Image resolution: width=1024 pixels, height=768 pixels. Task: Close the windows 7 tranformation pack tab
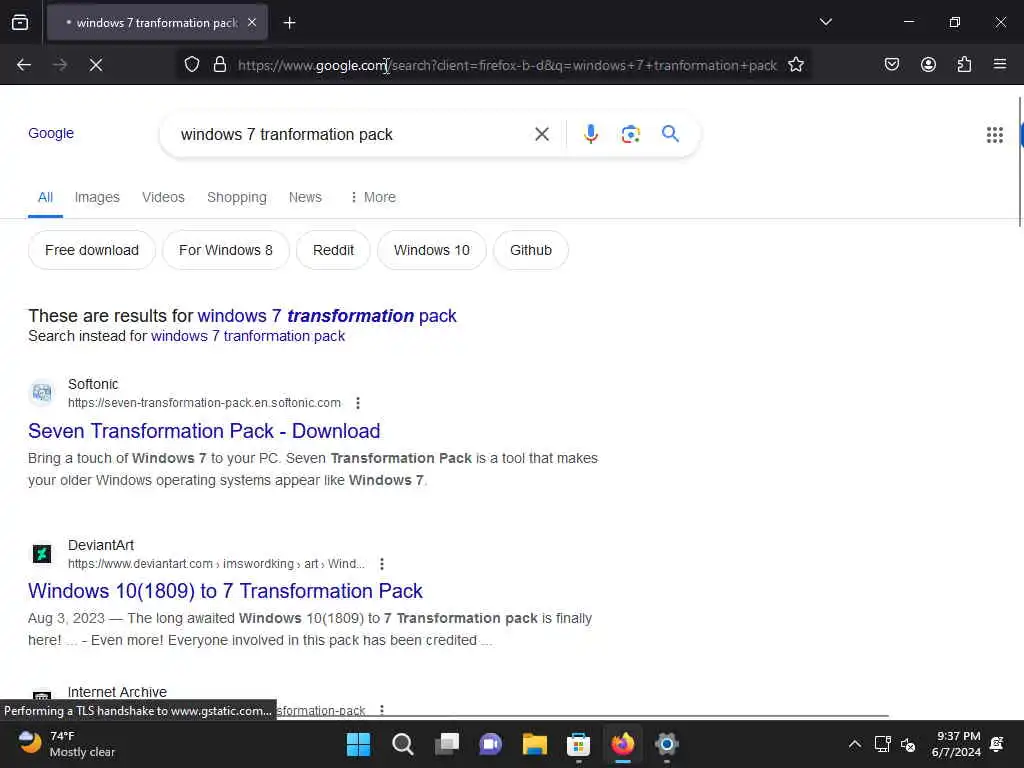(252, 22)
